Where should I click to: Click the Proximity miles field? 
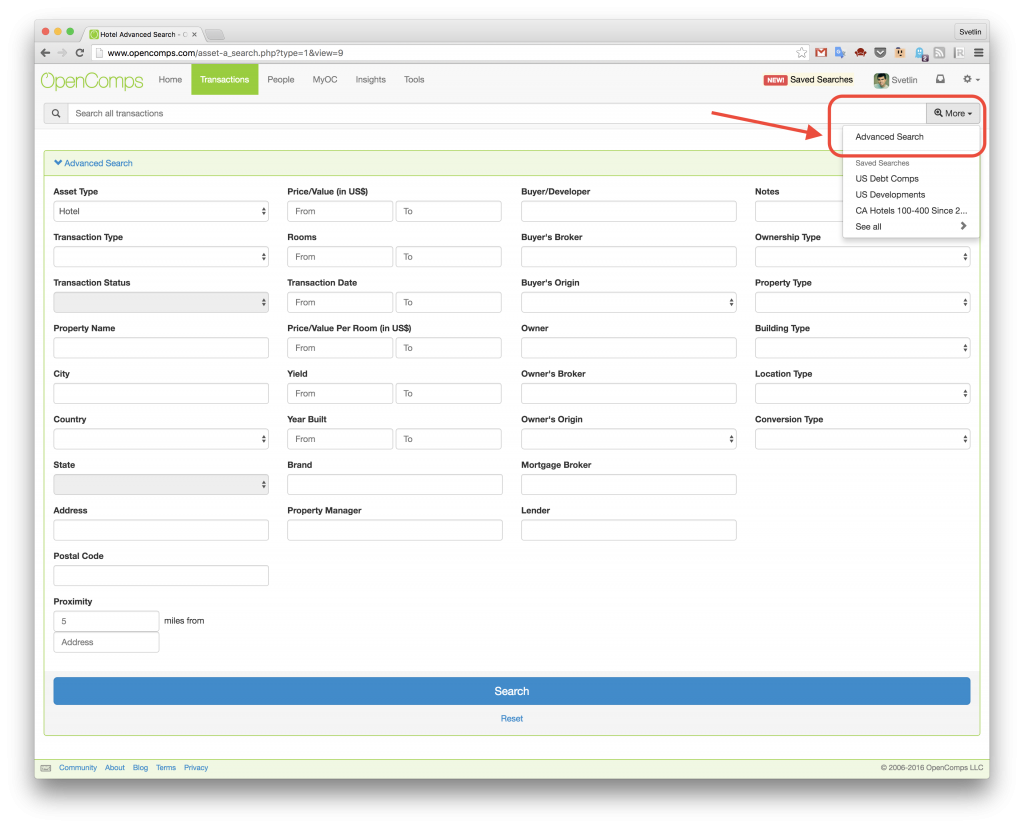106,622
